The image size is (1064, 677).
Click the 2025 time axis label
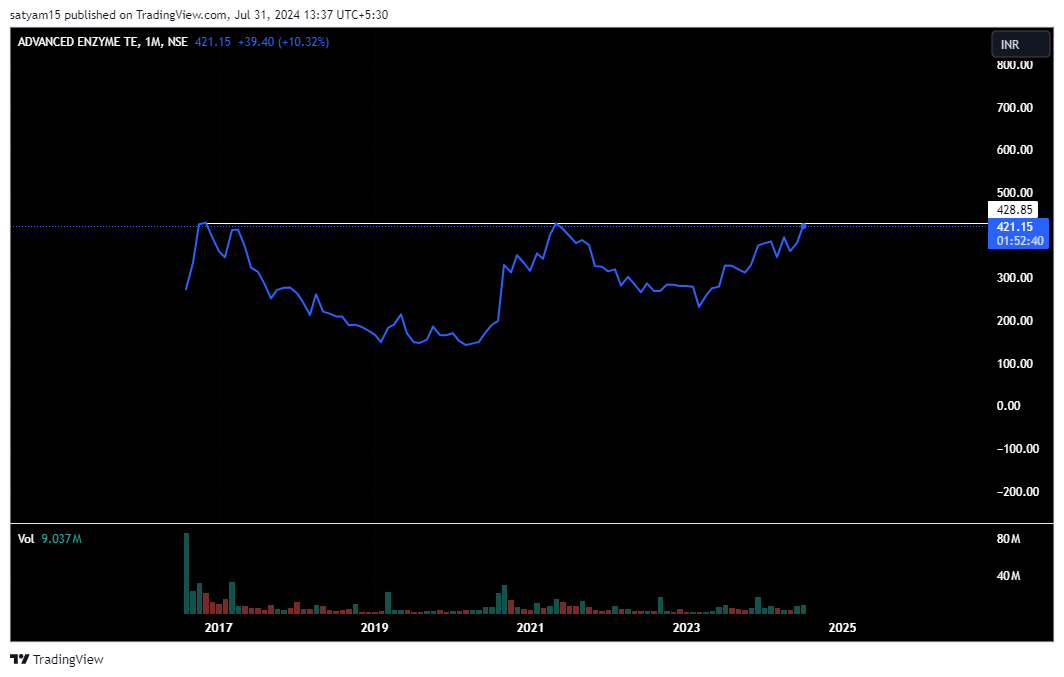(842, 627)
